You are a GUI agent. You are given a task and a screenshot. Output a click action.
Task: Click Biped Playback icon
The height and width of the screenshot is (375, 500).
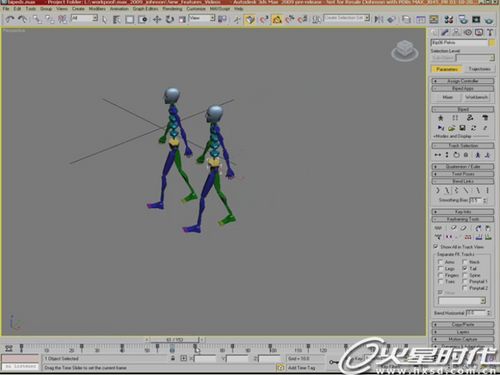tap(441, 128)
